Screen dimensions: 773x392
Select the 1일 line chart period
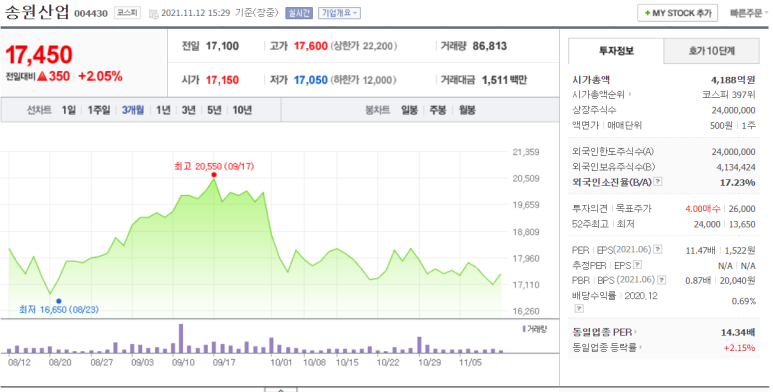tap(69, 110)
